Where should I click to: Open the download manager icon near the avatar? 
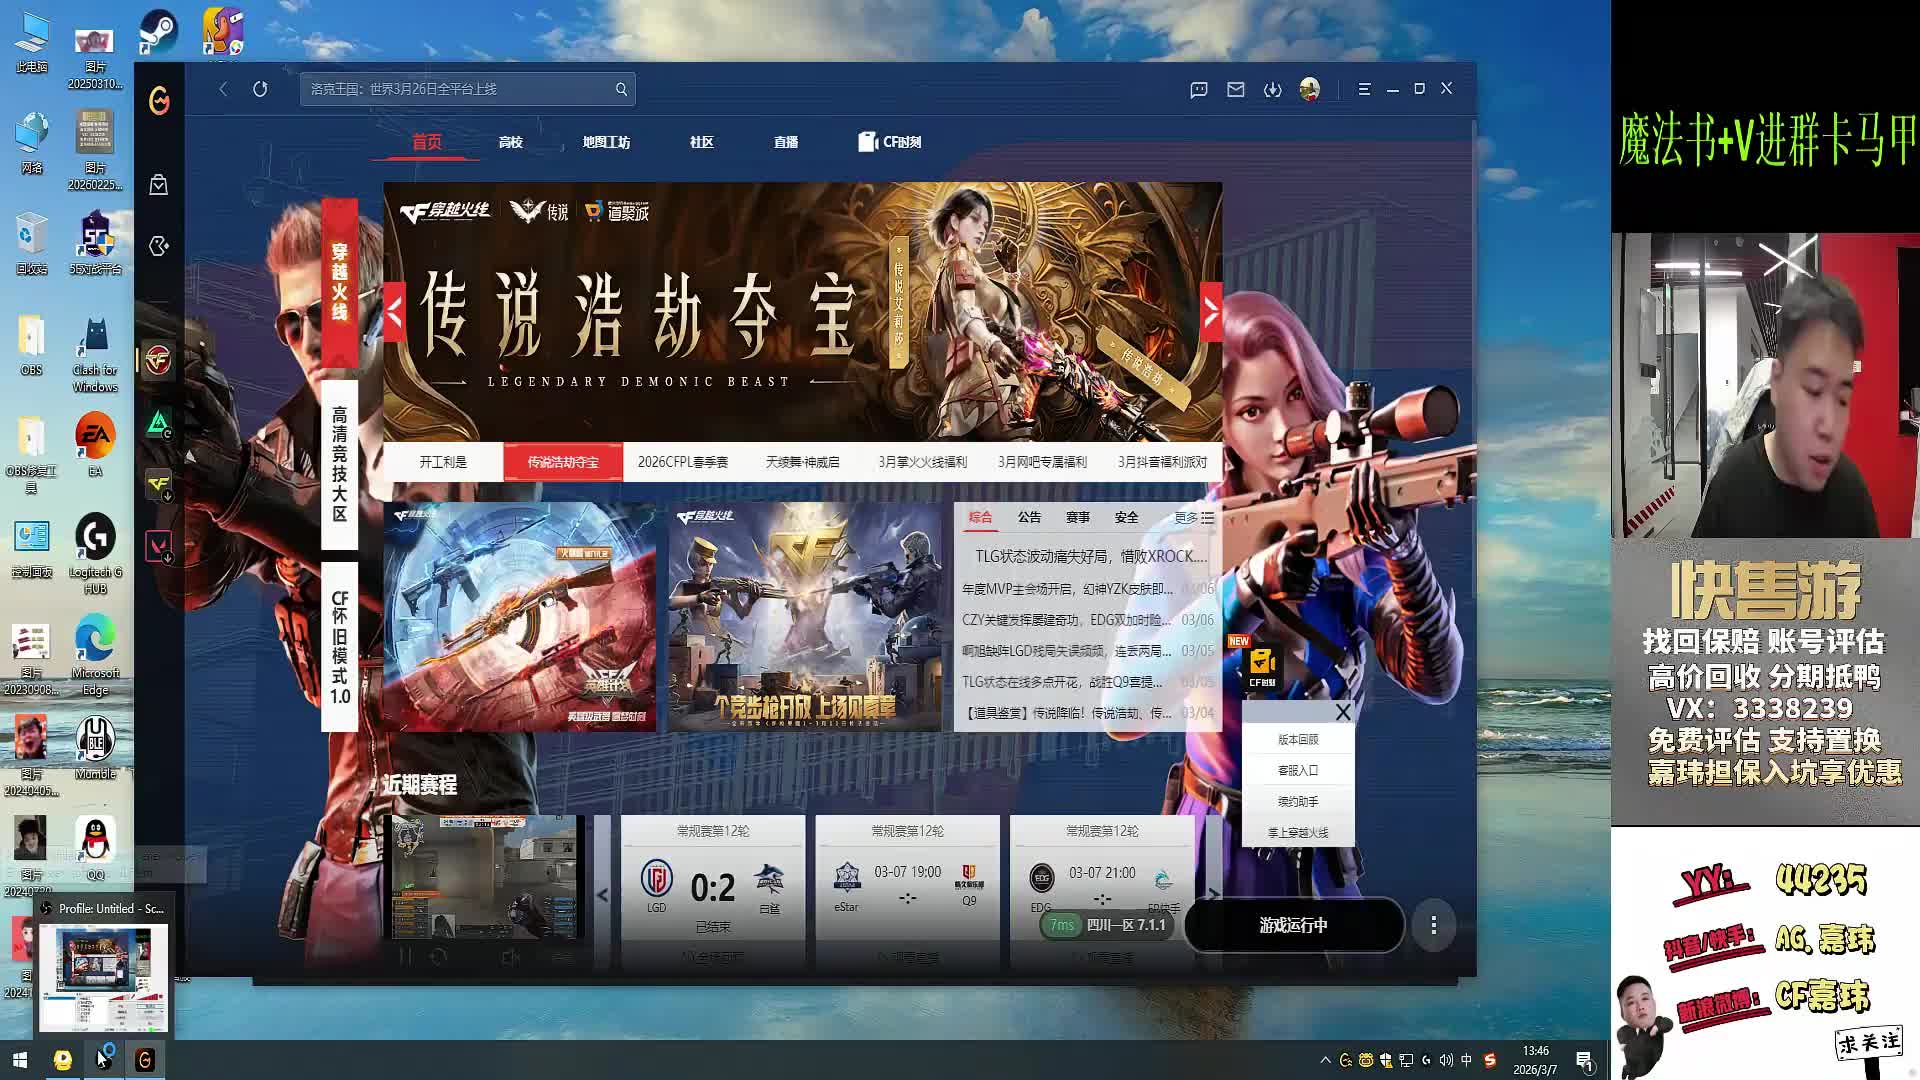[1272, 89]
